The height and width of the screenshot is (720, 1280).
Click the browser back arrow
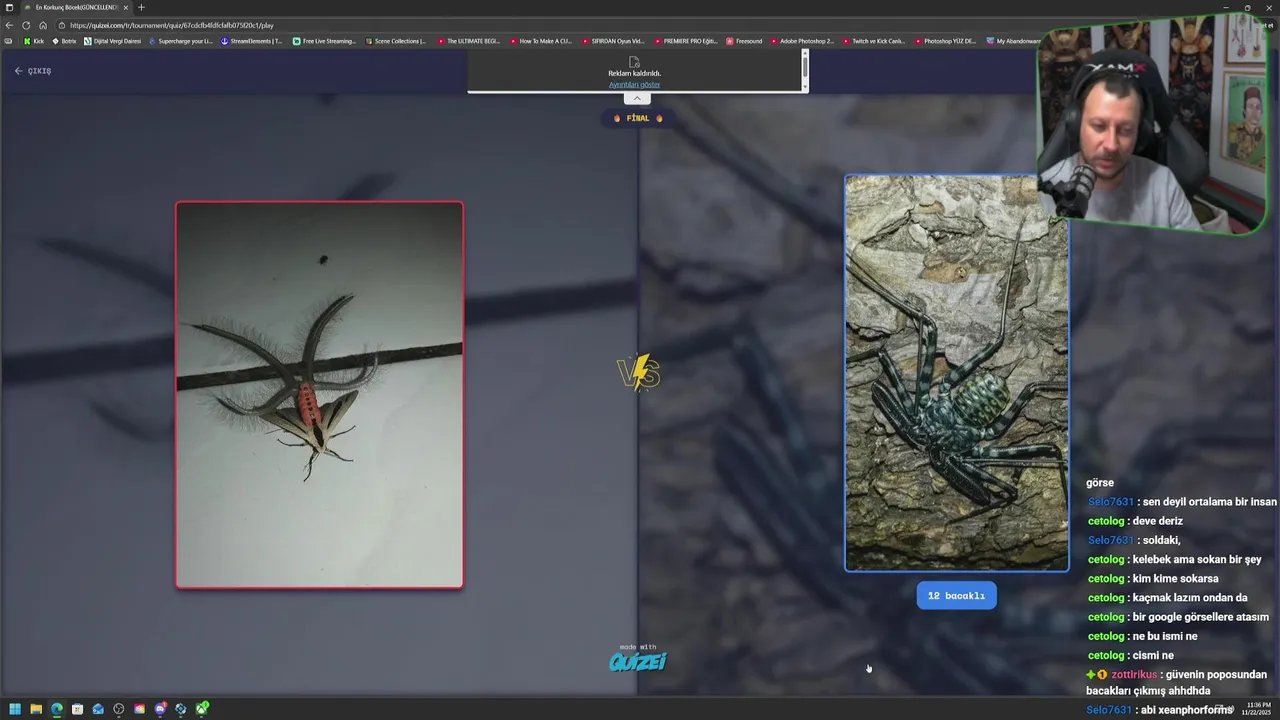pos(9,25)
